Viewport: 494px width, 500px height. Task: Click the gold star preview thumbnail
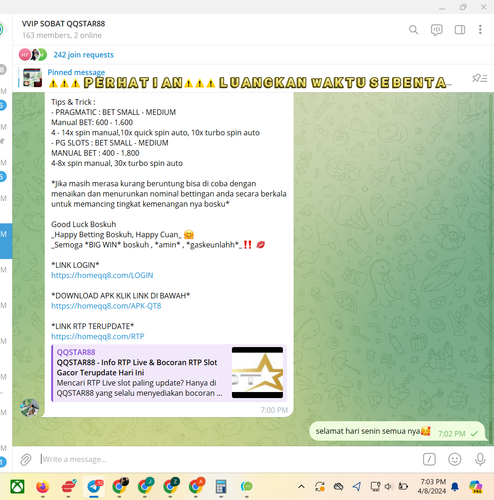[257, 372]
